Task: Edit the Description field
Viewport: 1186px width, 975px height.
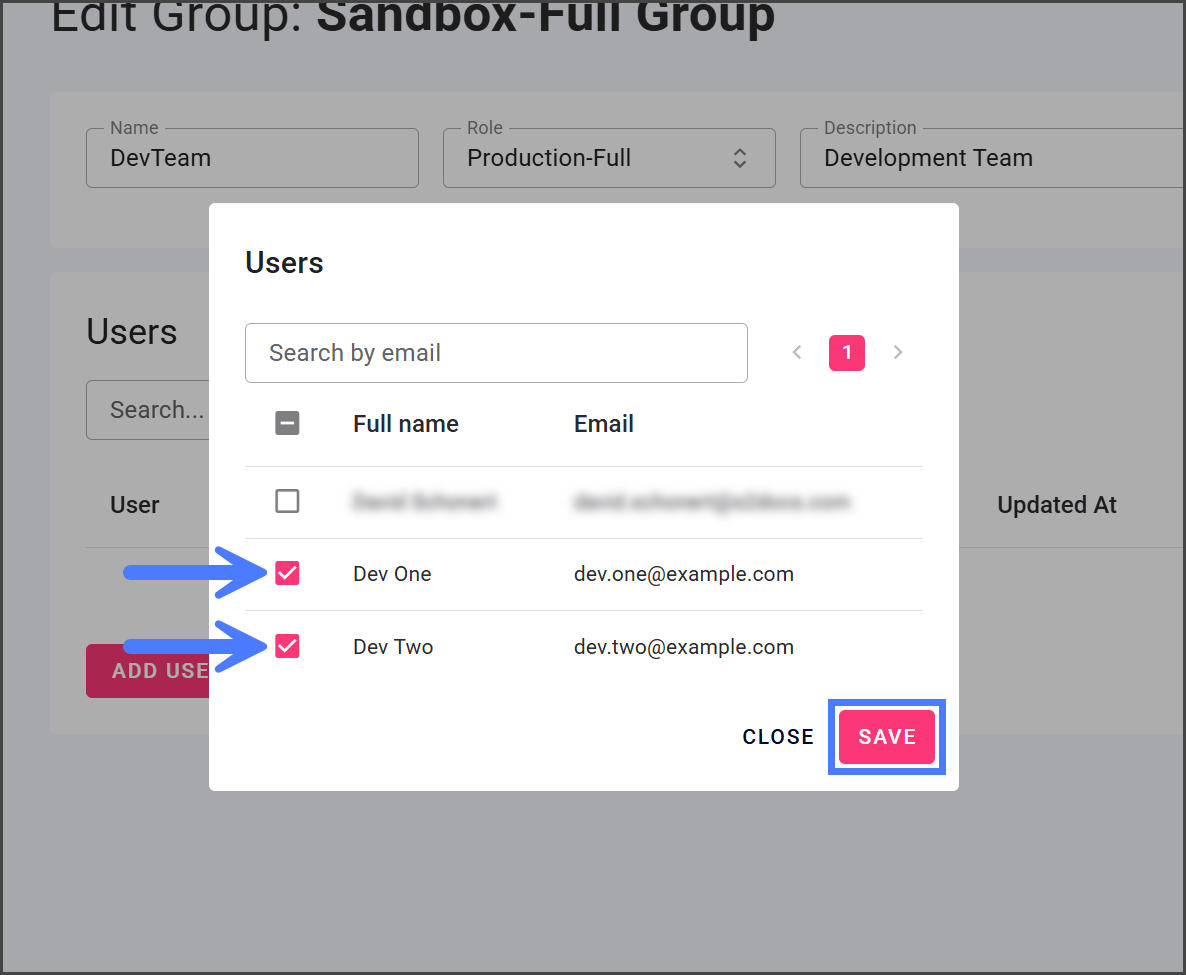Action: pos(990,158)
